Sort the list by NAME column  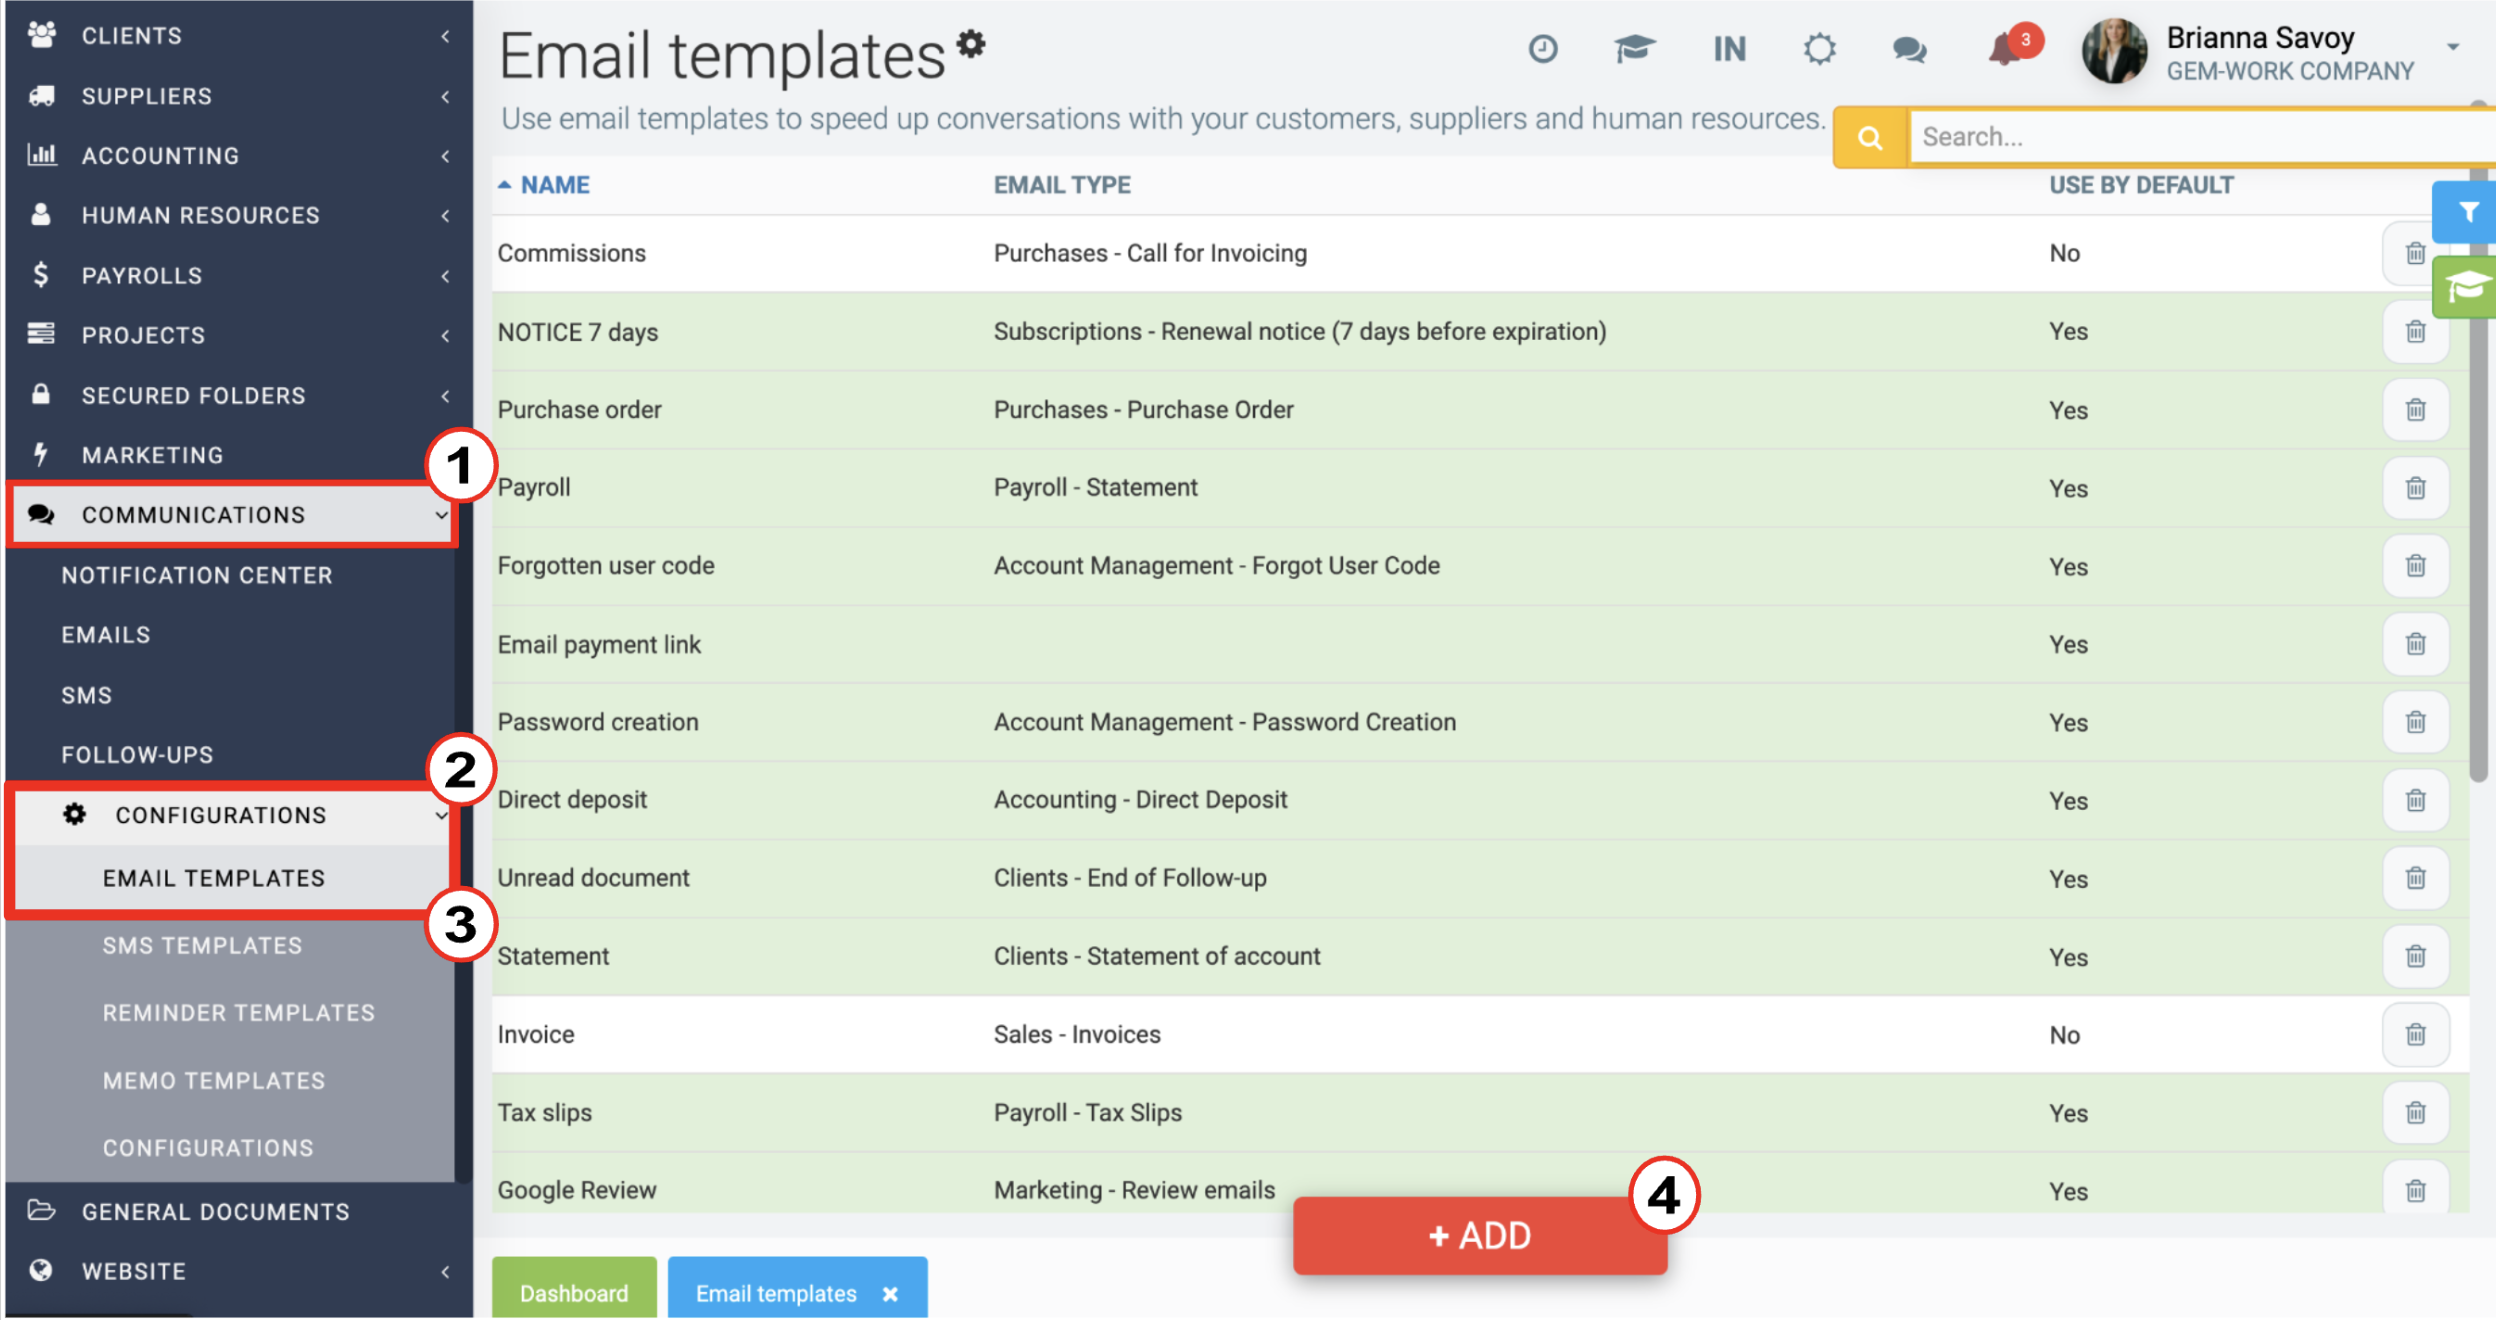(554, 185)
